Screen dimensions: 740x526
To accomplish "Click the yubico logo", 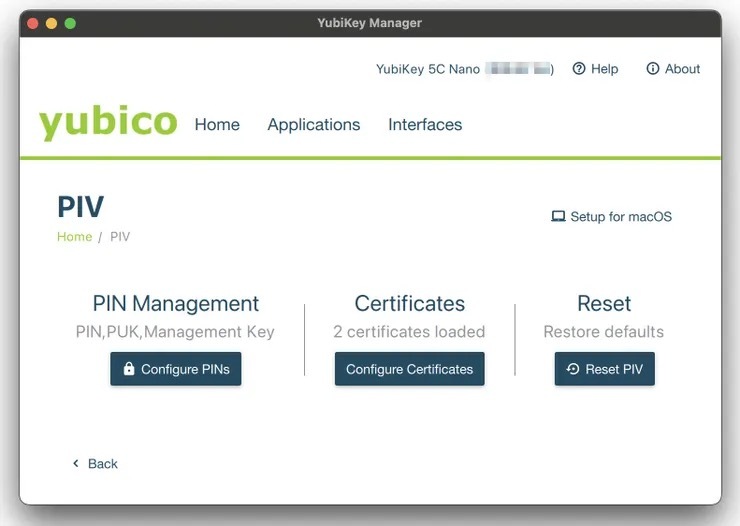I will coord(108,122).
